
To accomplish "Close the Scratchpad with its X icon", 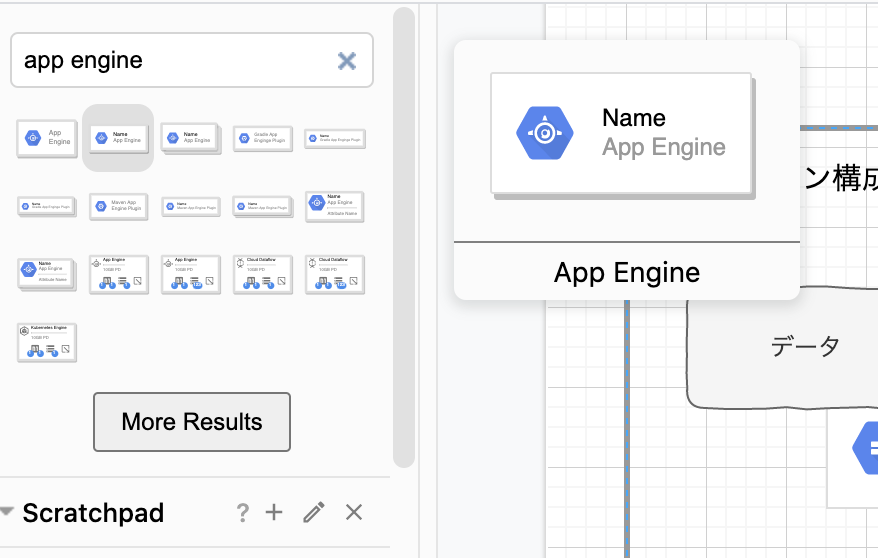I will (354, 512).
